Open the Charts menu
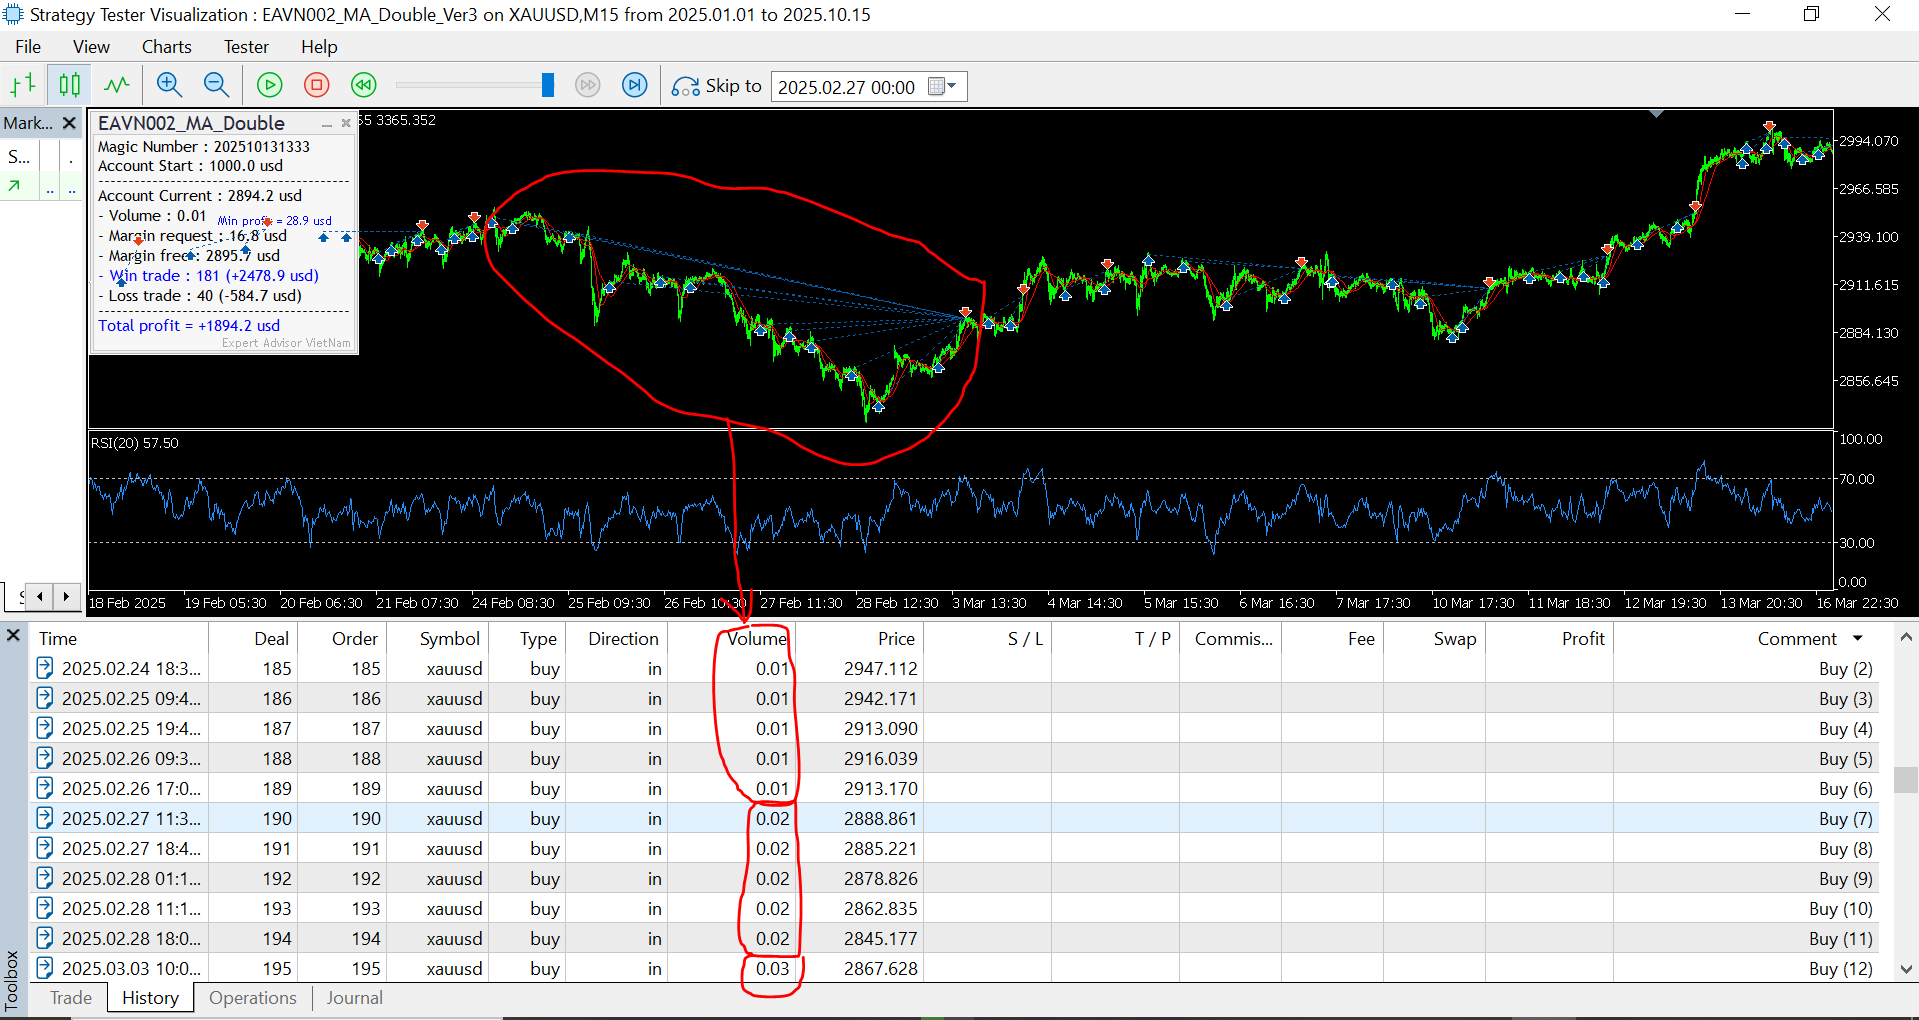This screenshot has width=1919, height=1020. [x=166, y=47]
